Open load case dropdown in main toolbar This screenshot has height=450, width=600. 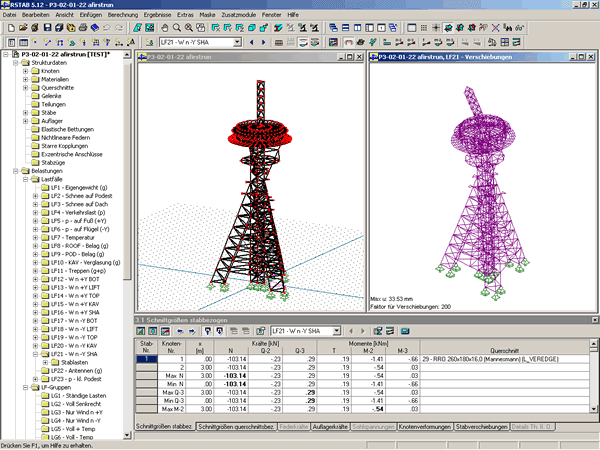(237, 43)
